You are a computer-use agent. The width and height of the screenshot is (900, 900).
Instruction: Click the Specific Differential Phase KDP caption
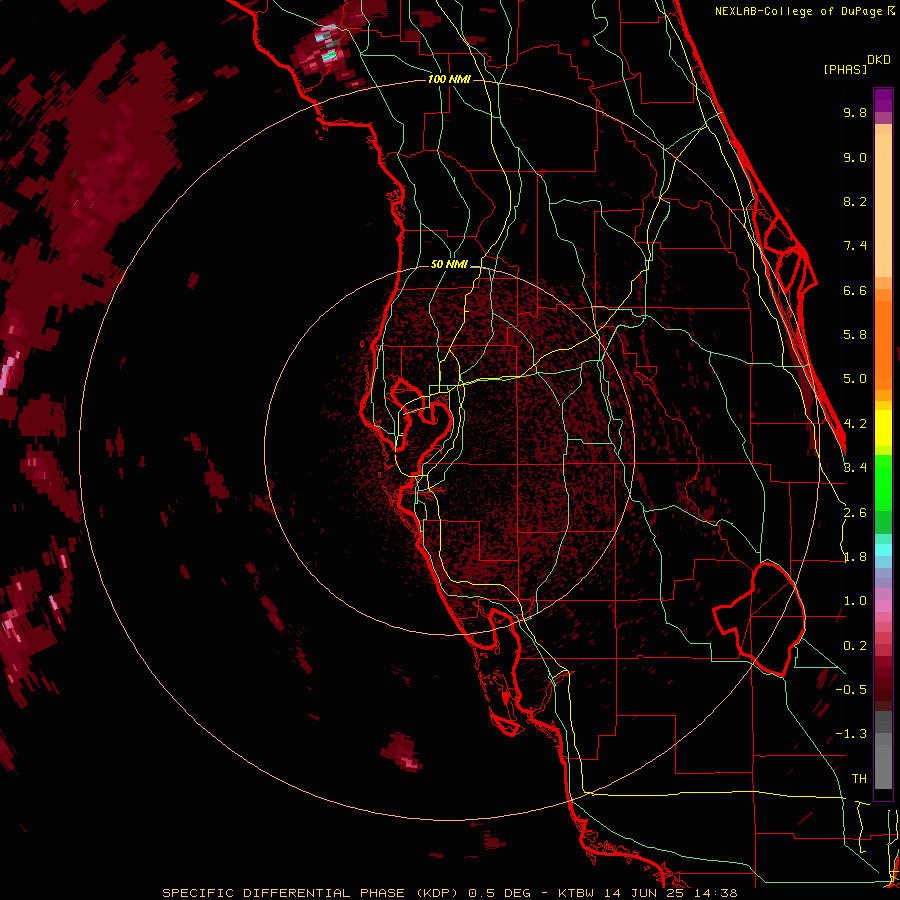449,893
